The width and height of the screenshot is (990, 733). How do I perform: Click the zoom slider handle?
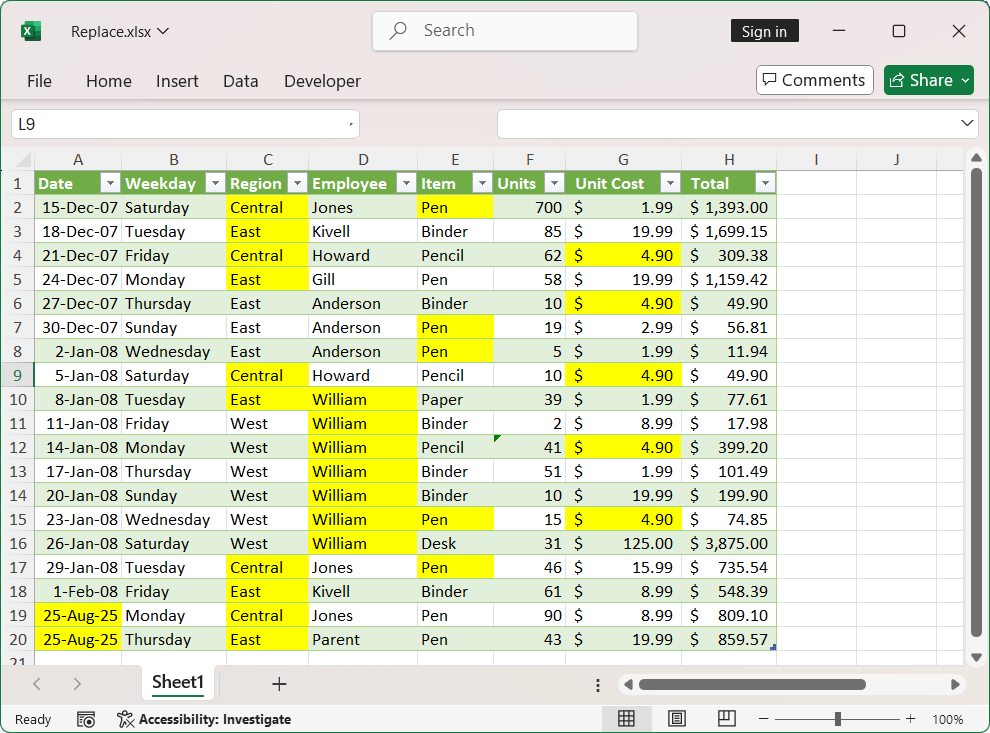tap(837, 719)
